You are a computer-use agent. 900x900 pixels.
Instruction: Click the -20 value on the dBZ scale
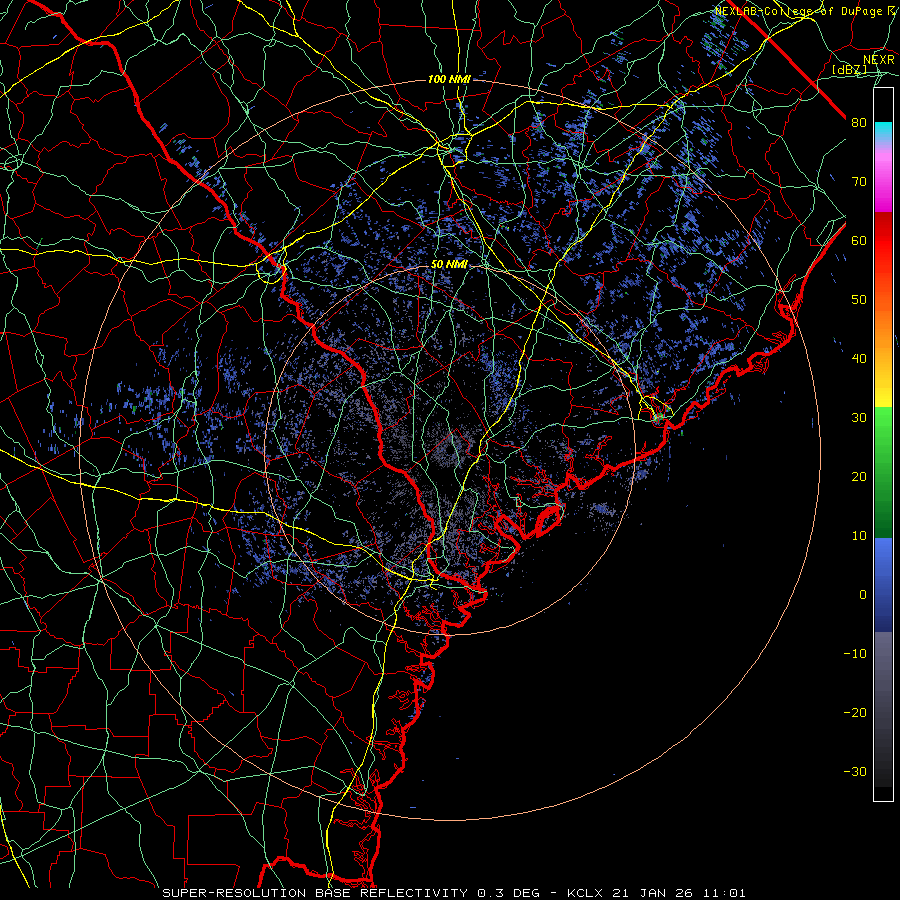coord(855,712)
